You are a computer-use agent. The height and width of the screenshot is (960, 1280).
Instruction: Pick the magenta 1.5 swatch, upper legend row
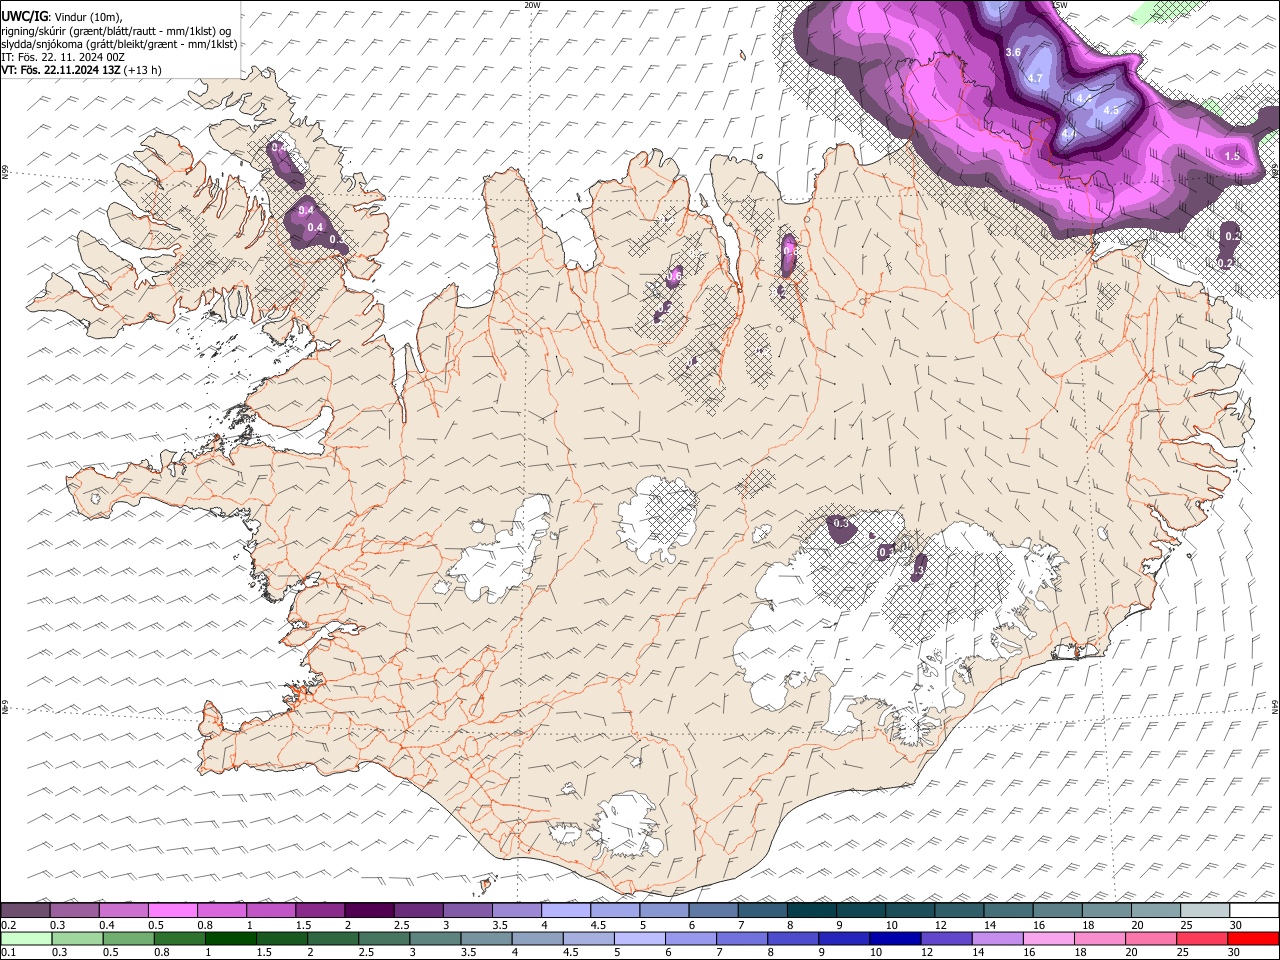coord(320,910)
